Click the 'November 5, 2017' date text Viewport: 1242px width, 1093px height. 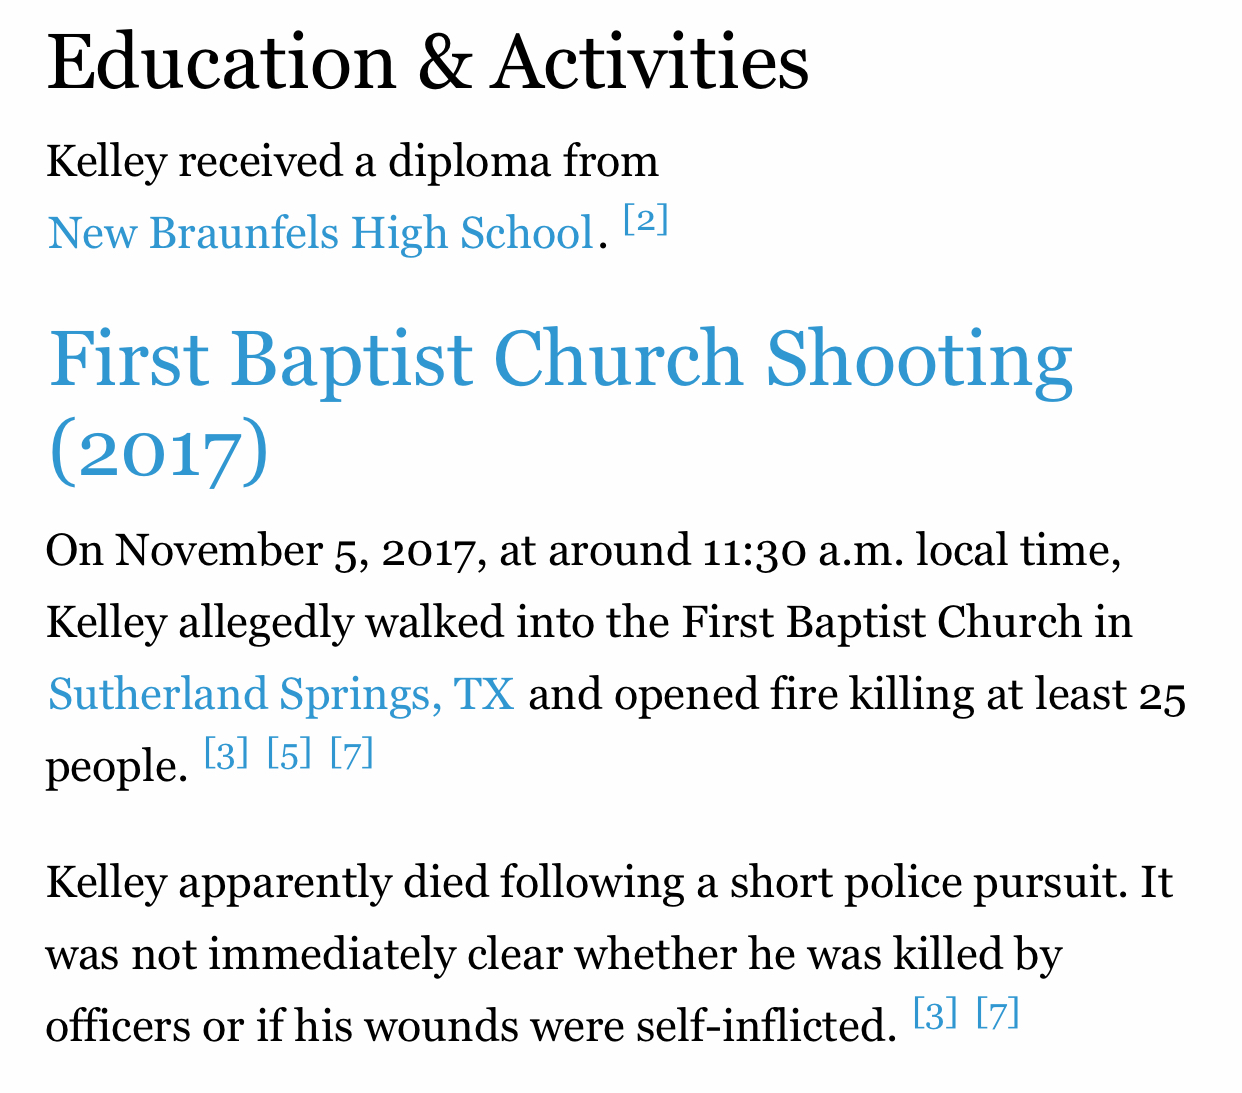pos(293,551)
